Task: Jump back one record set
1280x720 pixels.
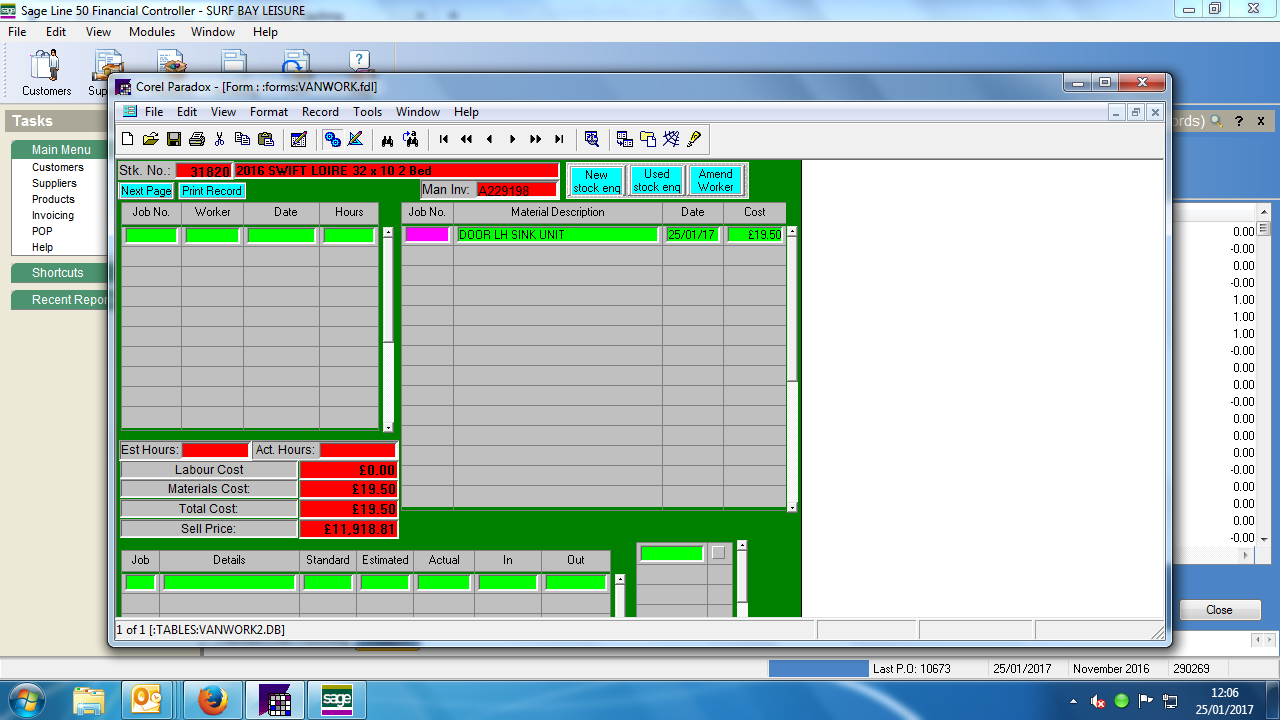Action: pos(466,139)
